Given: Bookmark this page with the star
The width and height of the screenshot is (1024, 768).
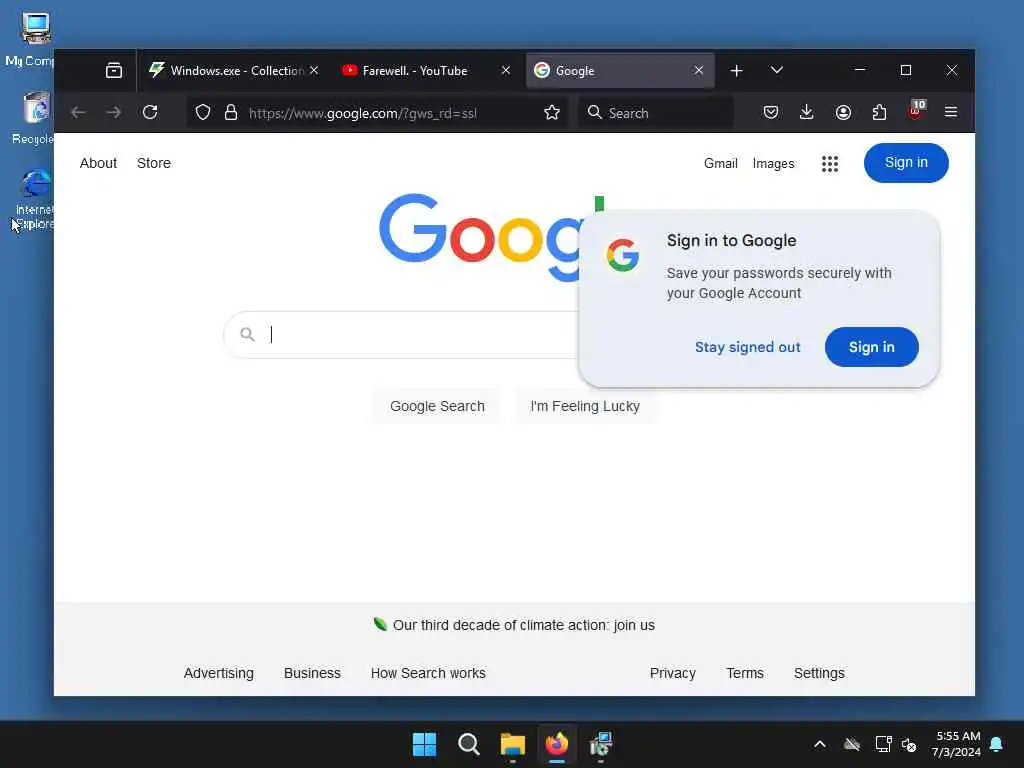Looking at the screenshot, I should click(x=552, y=112).
